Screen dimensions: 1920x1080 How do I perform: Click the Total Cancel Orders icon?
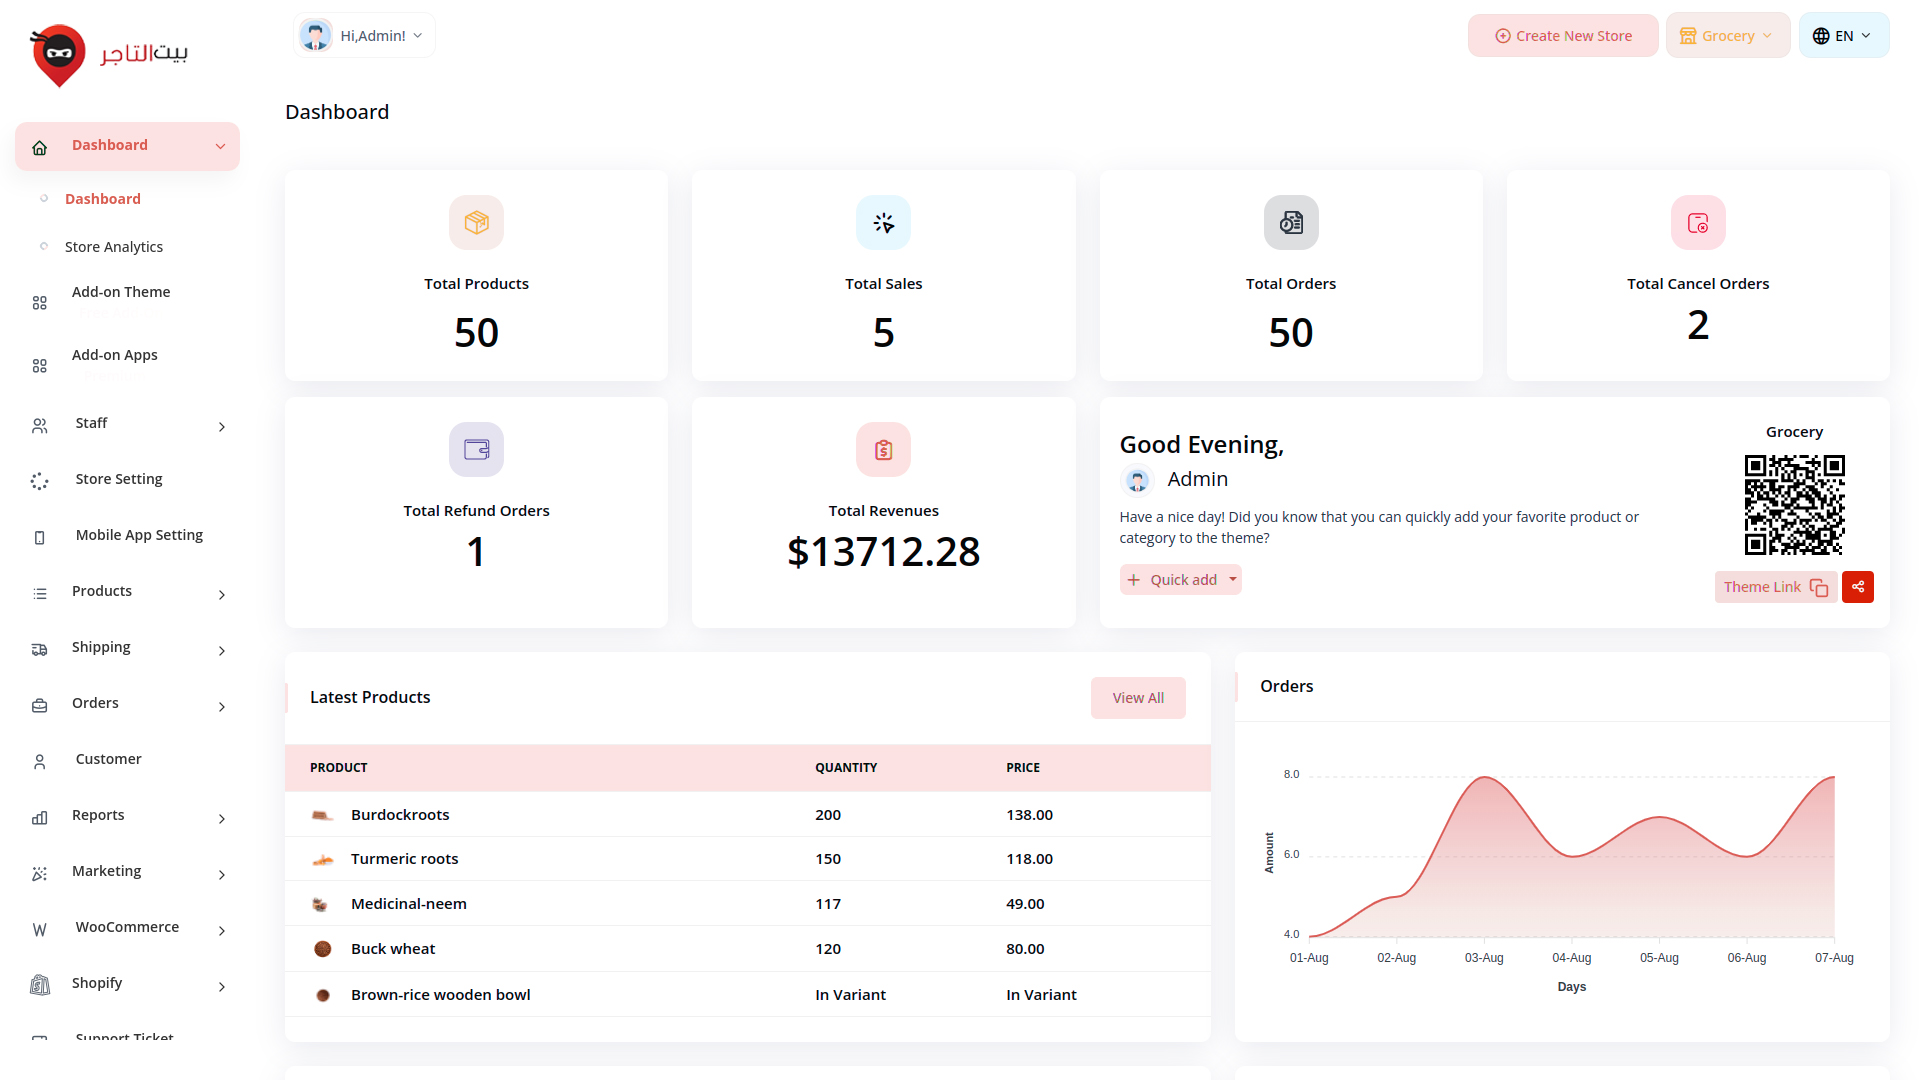click(x=1697, y=222)
